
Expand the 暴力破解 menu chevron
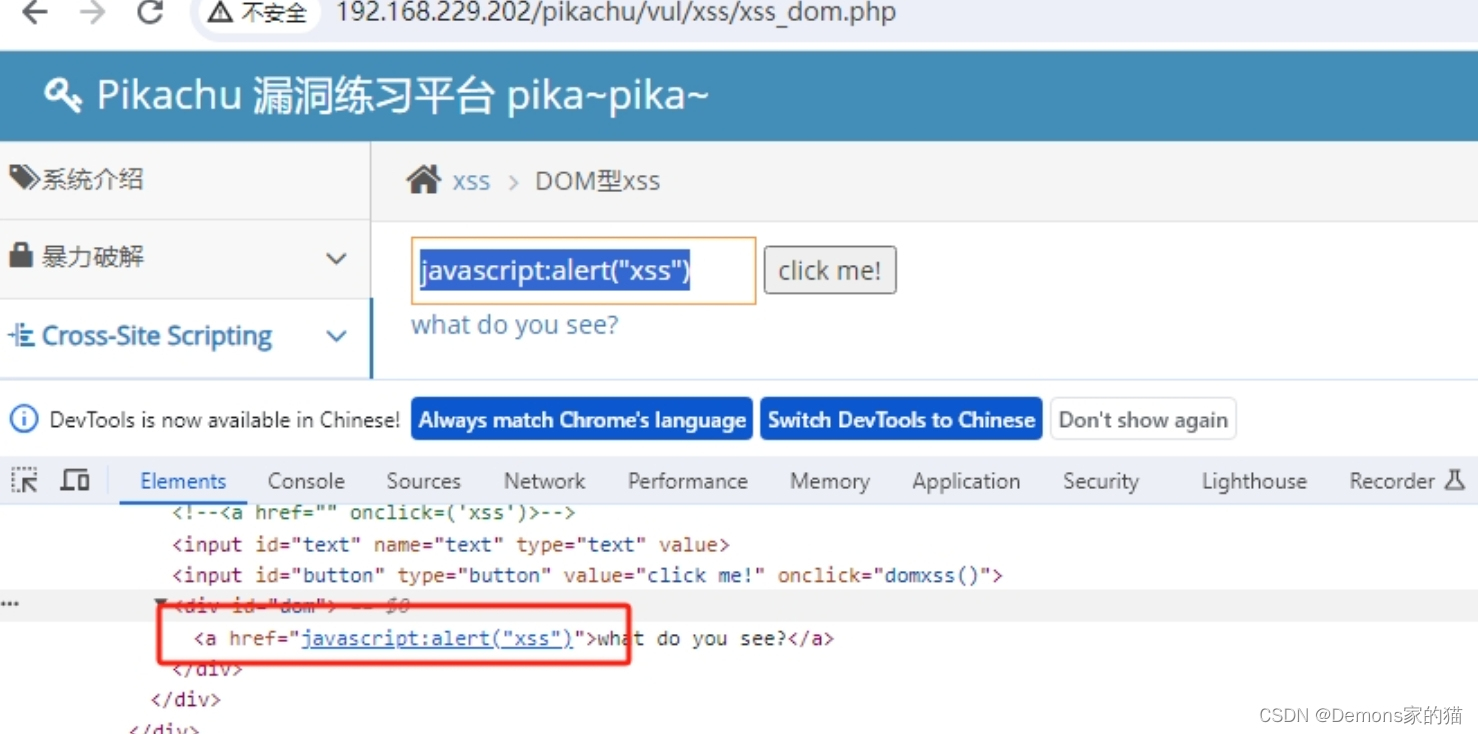(x=336, y=258)
